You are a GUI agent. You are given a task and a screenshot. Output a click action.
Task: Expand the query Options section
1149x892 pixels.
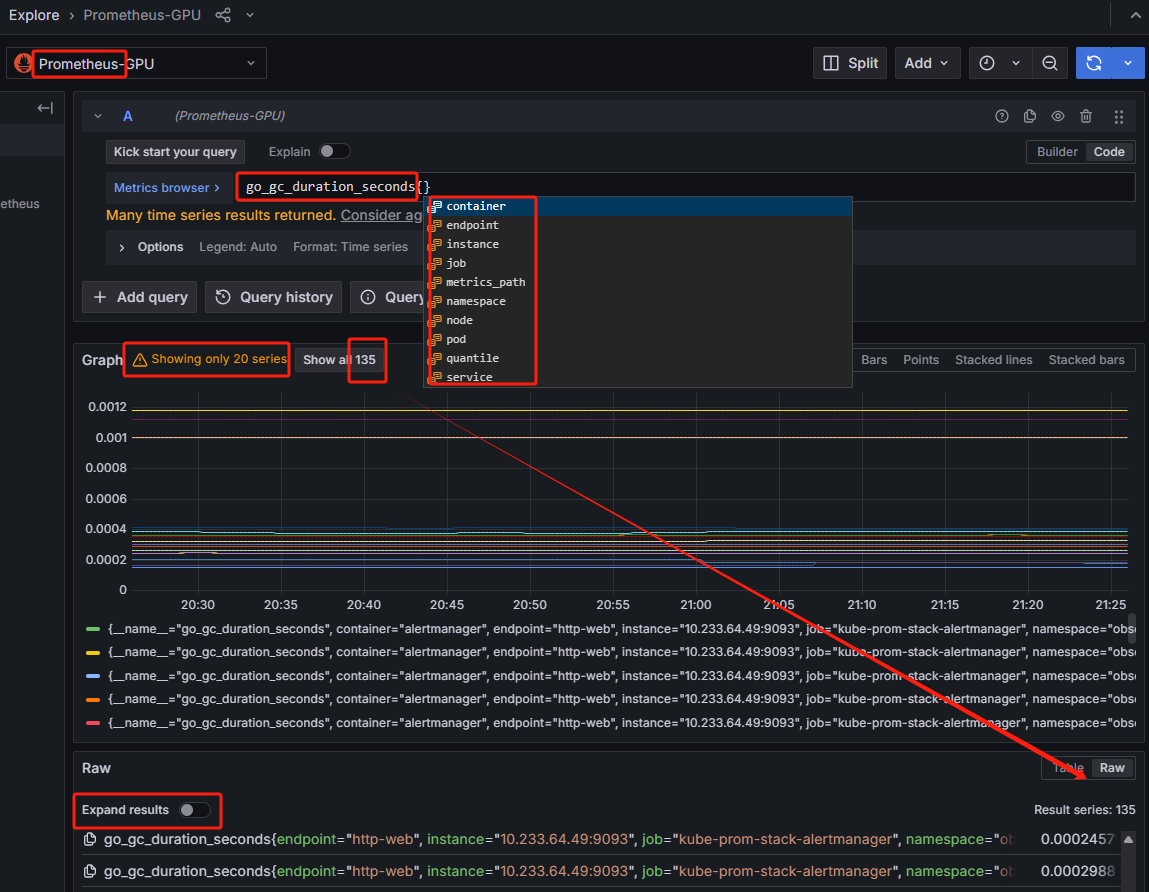[151, 247]
